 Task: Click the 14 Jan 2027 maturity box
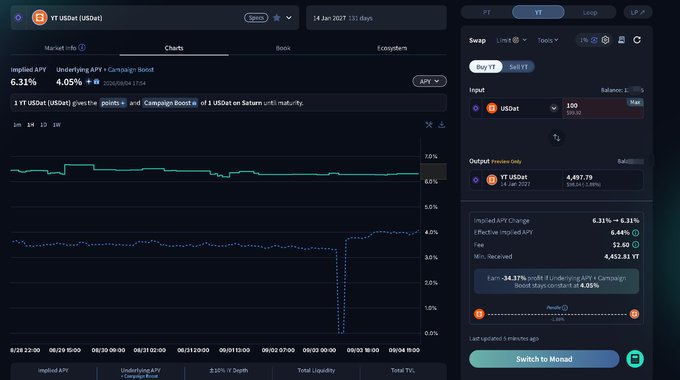click(376, 18)
